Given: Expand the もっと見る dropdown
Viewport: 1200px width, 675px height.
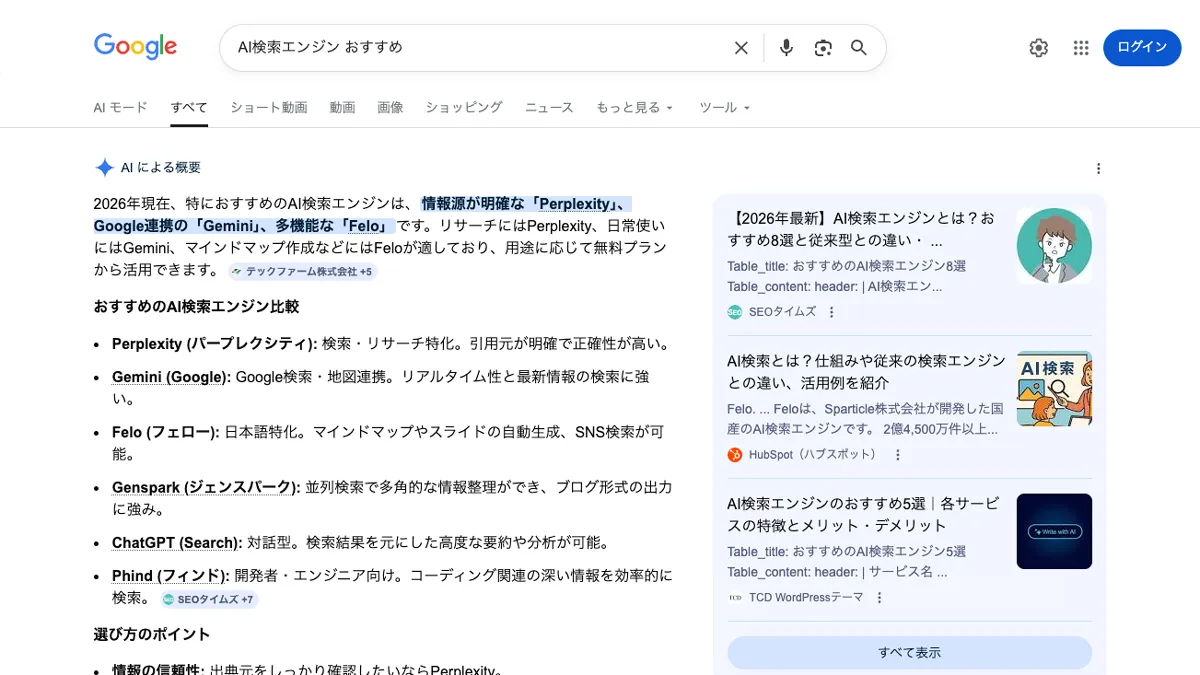Looking at the screenshot, I should click(x=635, y=107).
